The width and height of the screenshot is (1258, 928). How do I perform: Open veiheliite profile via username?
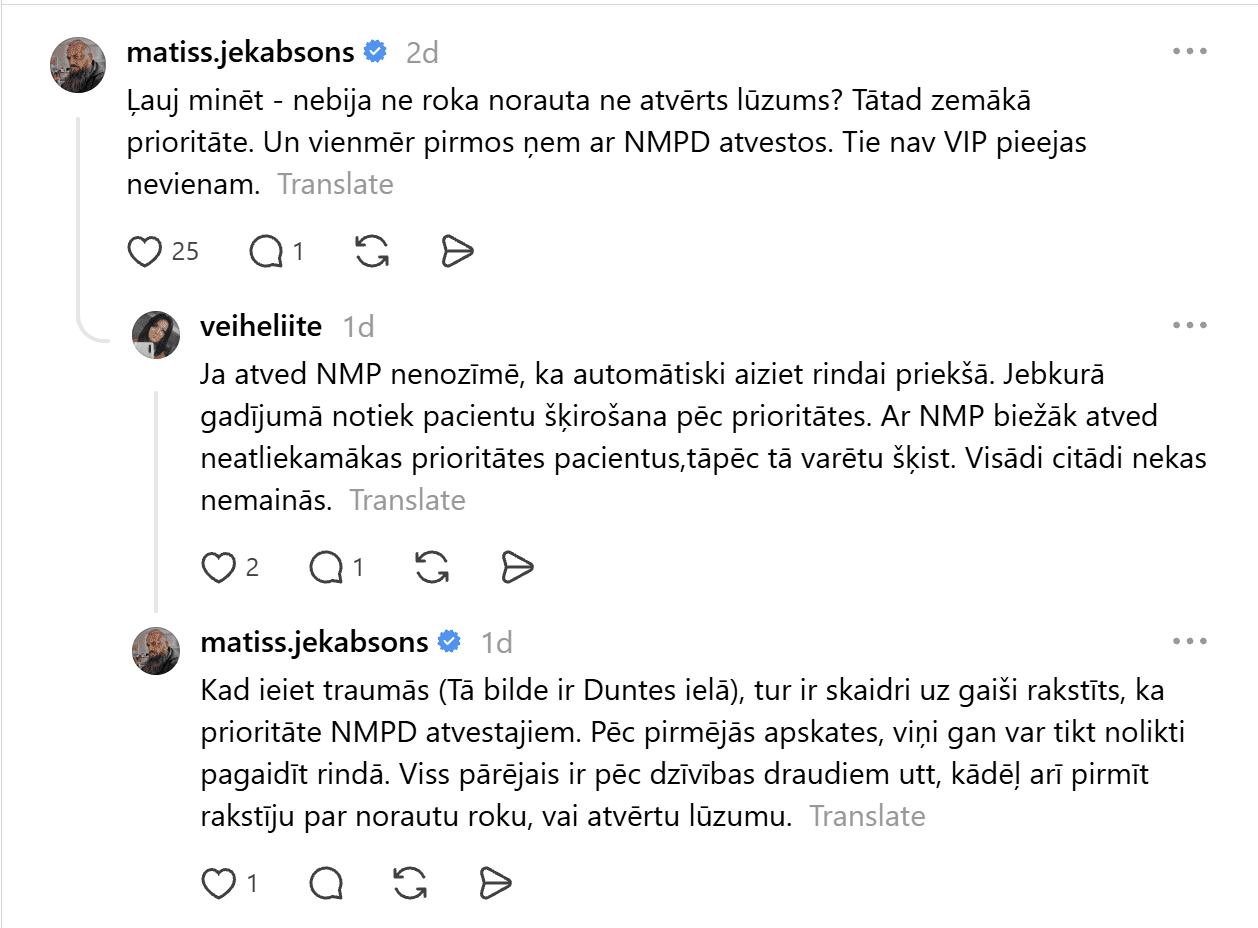pyautogui.click(x=262, y=326)
